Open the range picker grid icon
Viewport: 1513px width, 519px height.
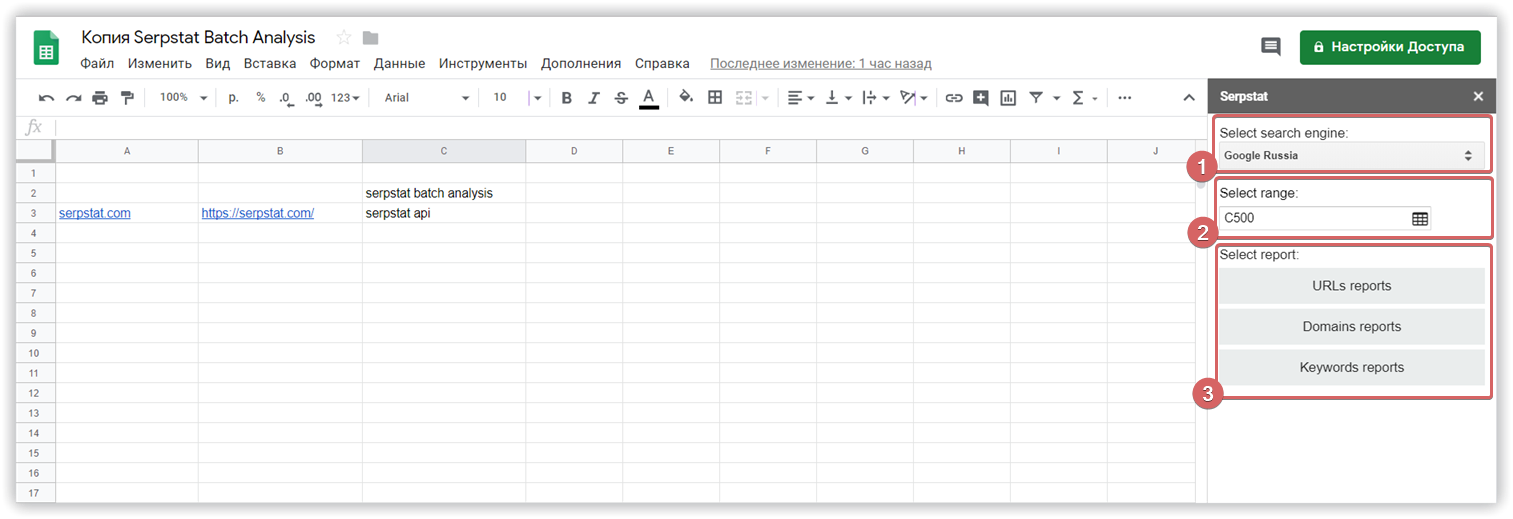[x=1420, y=218]
